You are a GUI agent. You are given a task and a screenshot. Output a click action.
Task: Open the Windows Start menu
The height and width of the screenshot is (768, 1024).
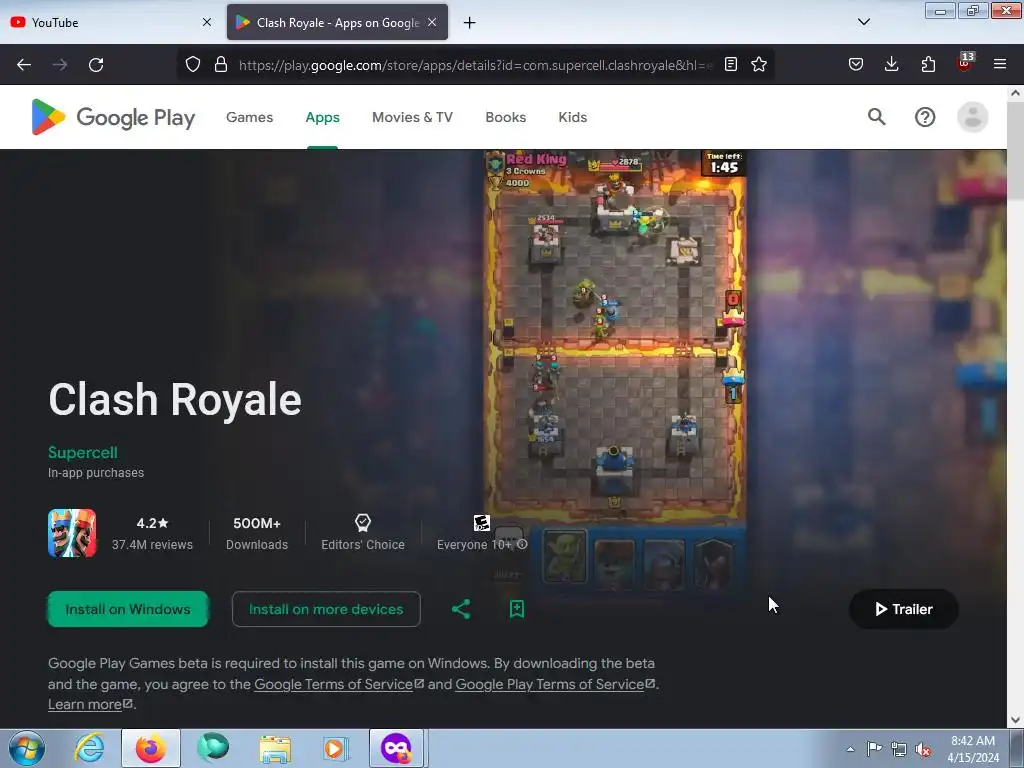point(26,748)
